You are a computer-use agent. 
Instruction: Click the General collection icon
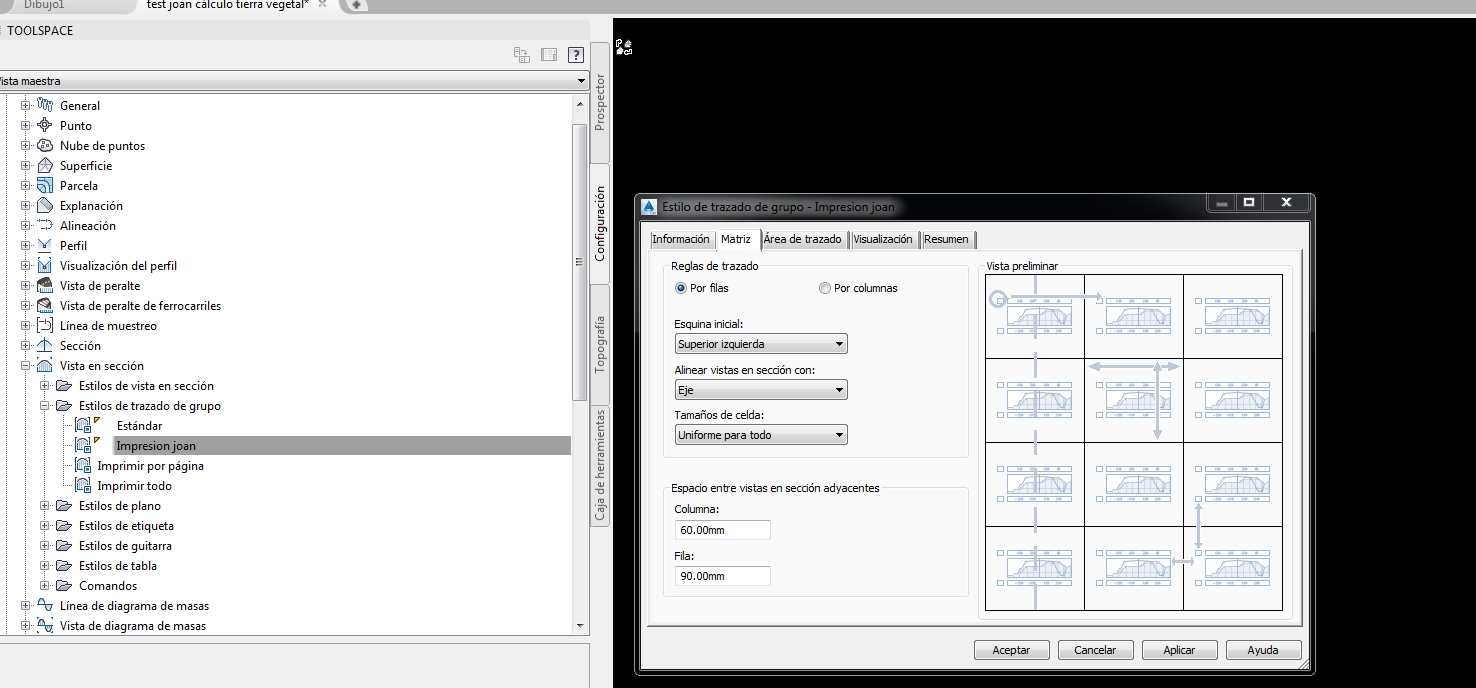click(x=44, y=105)
